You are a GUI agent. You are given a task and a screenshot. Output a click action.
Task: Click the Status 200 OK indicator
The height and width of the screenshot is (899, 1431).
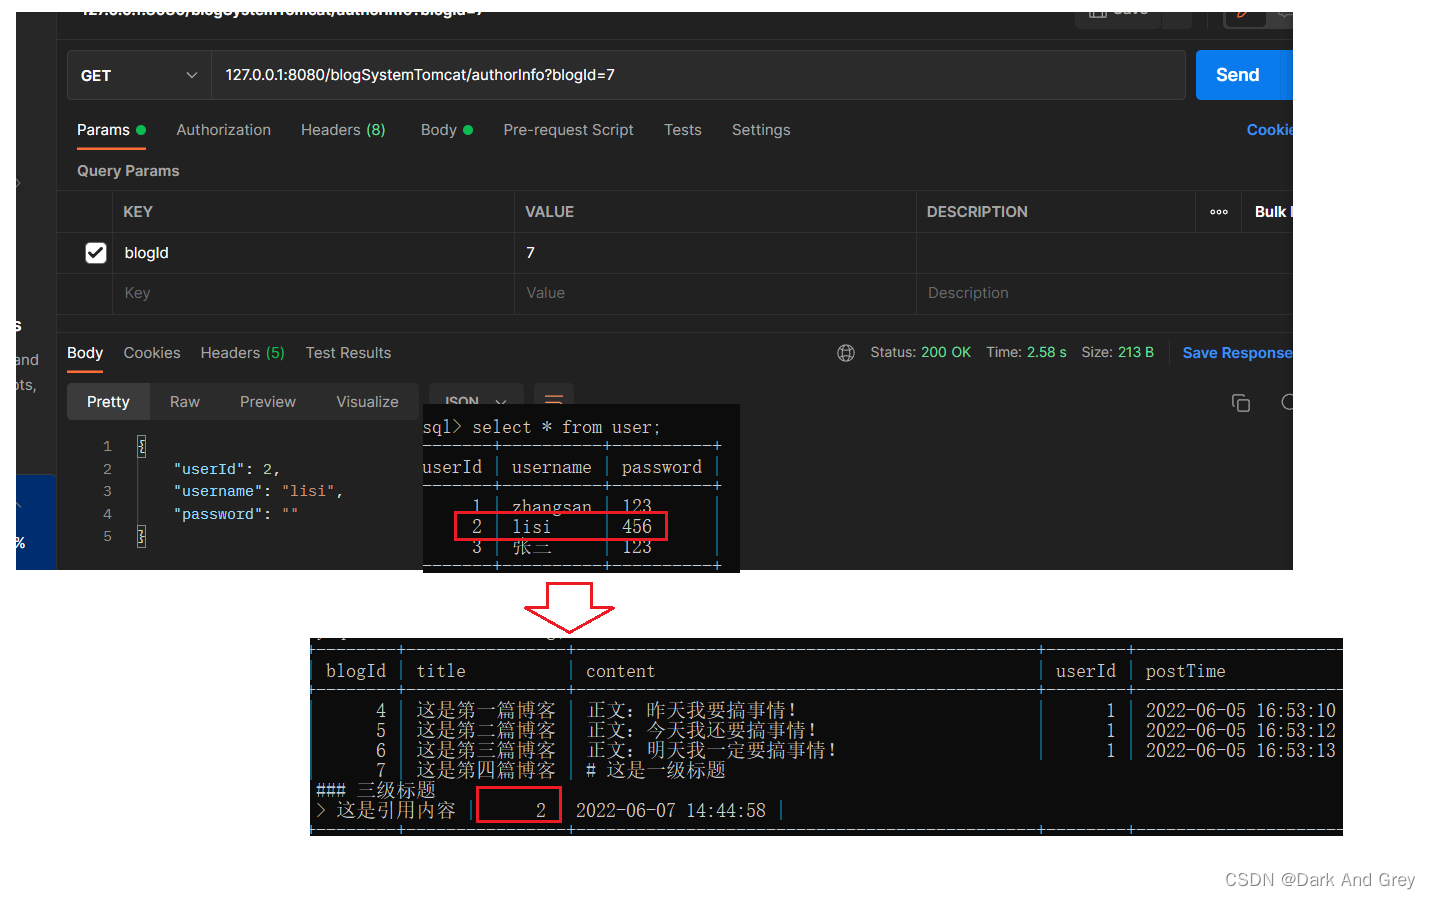coord(920,353)
